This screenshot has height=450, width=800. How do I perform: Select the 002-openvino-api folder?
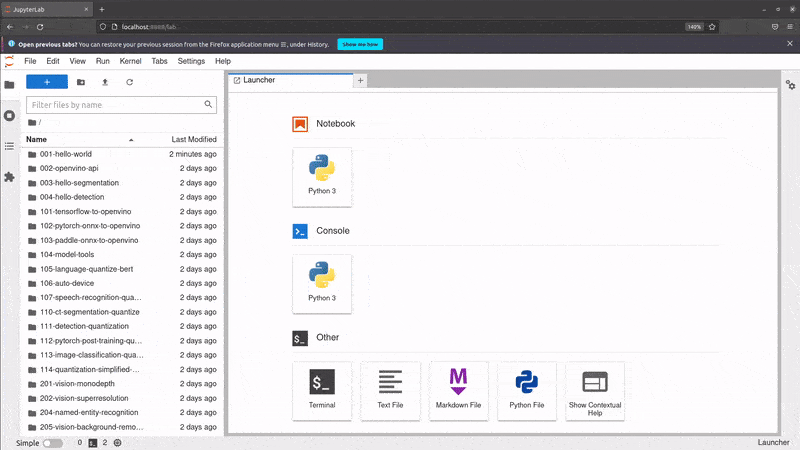[x=122, y=168]
